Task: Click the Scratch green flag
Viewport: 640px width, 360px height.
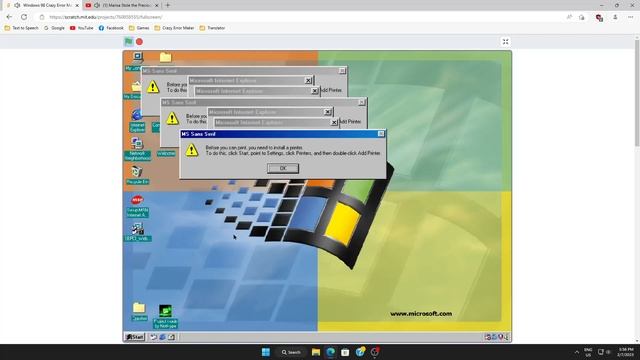Action: click(128, 42)
